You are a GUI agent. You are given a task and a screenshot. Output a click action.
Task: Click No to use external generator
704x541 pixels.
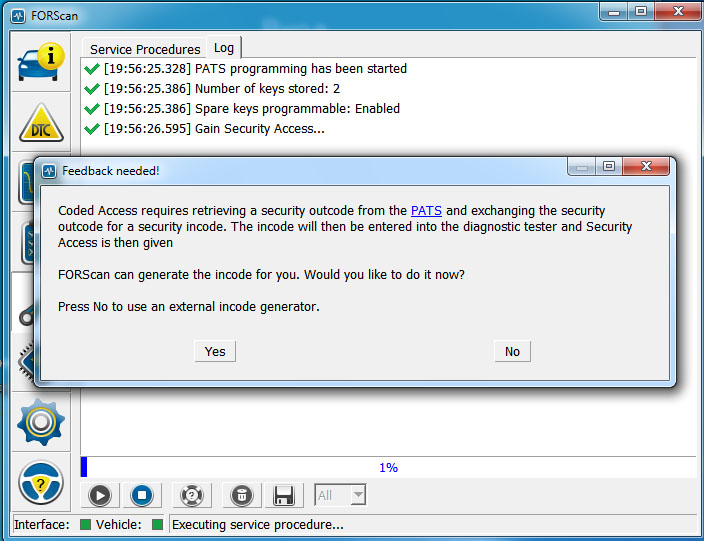(512, 351)
